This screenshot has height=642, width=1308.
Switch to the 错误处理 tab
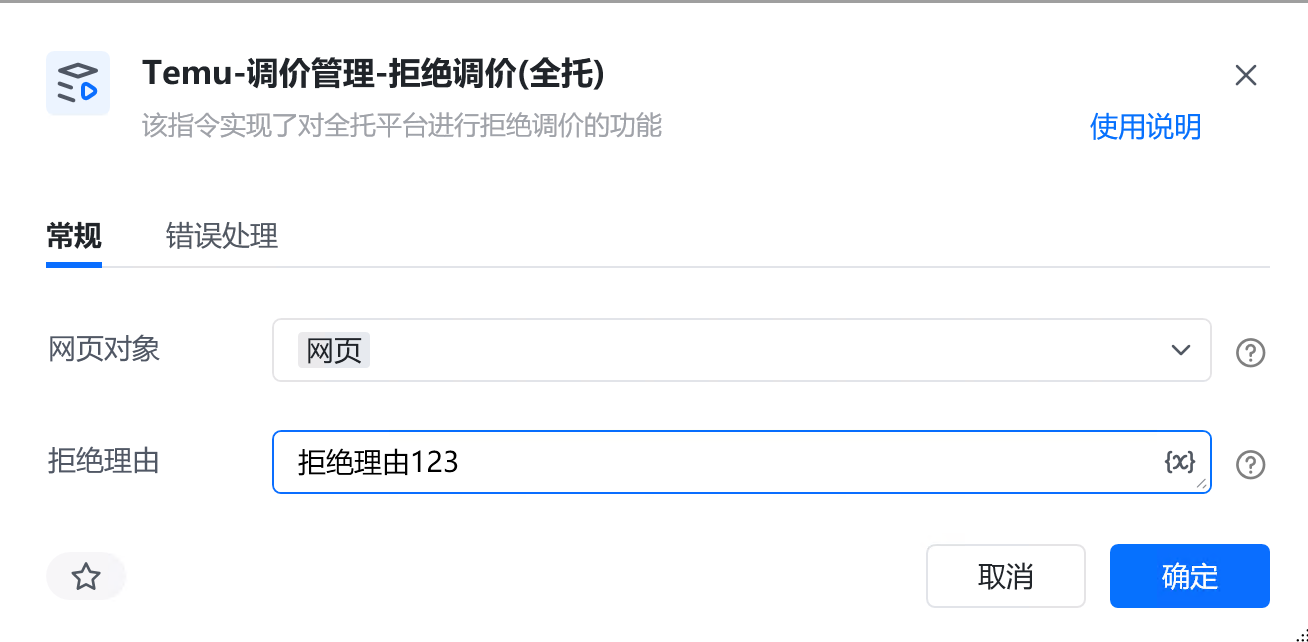[x=221, y=236]
